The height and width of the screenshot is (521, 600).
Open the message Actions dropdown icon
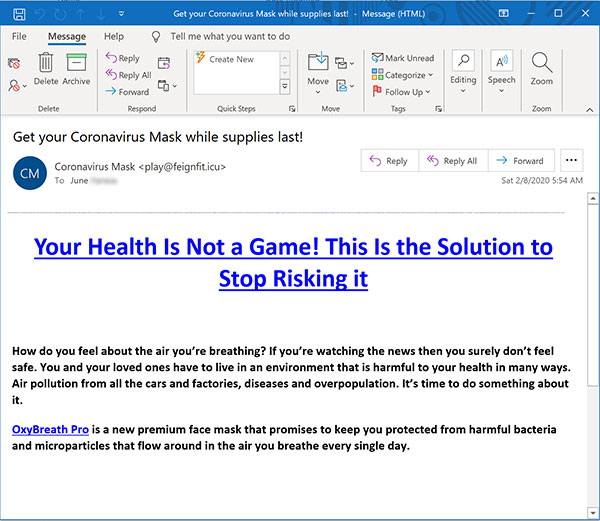(x=344, y=86)
